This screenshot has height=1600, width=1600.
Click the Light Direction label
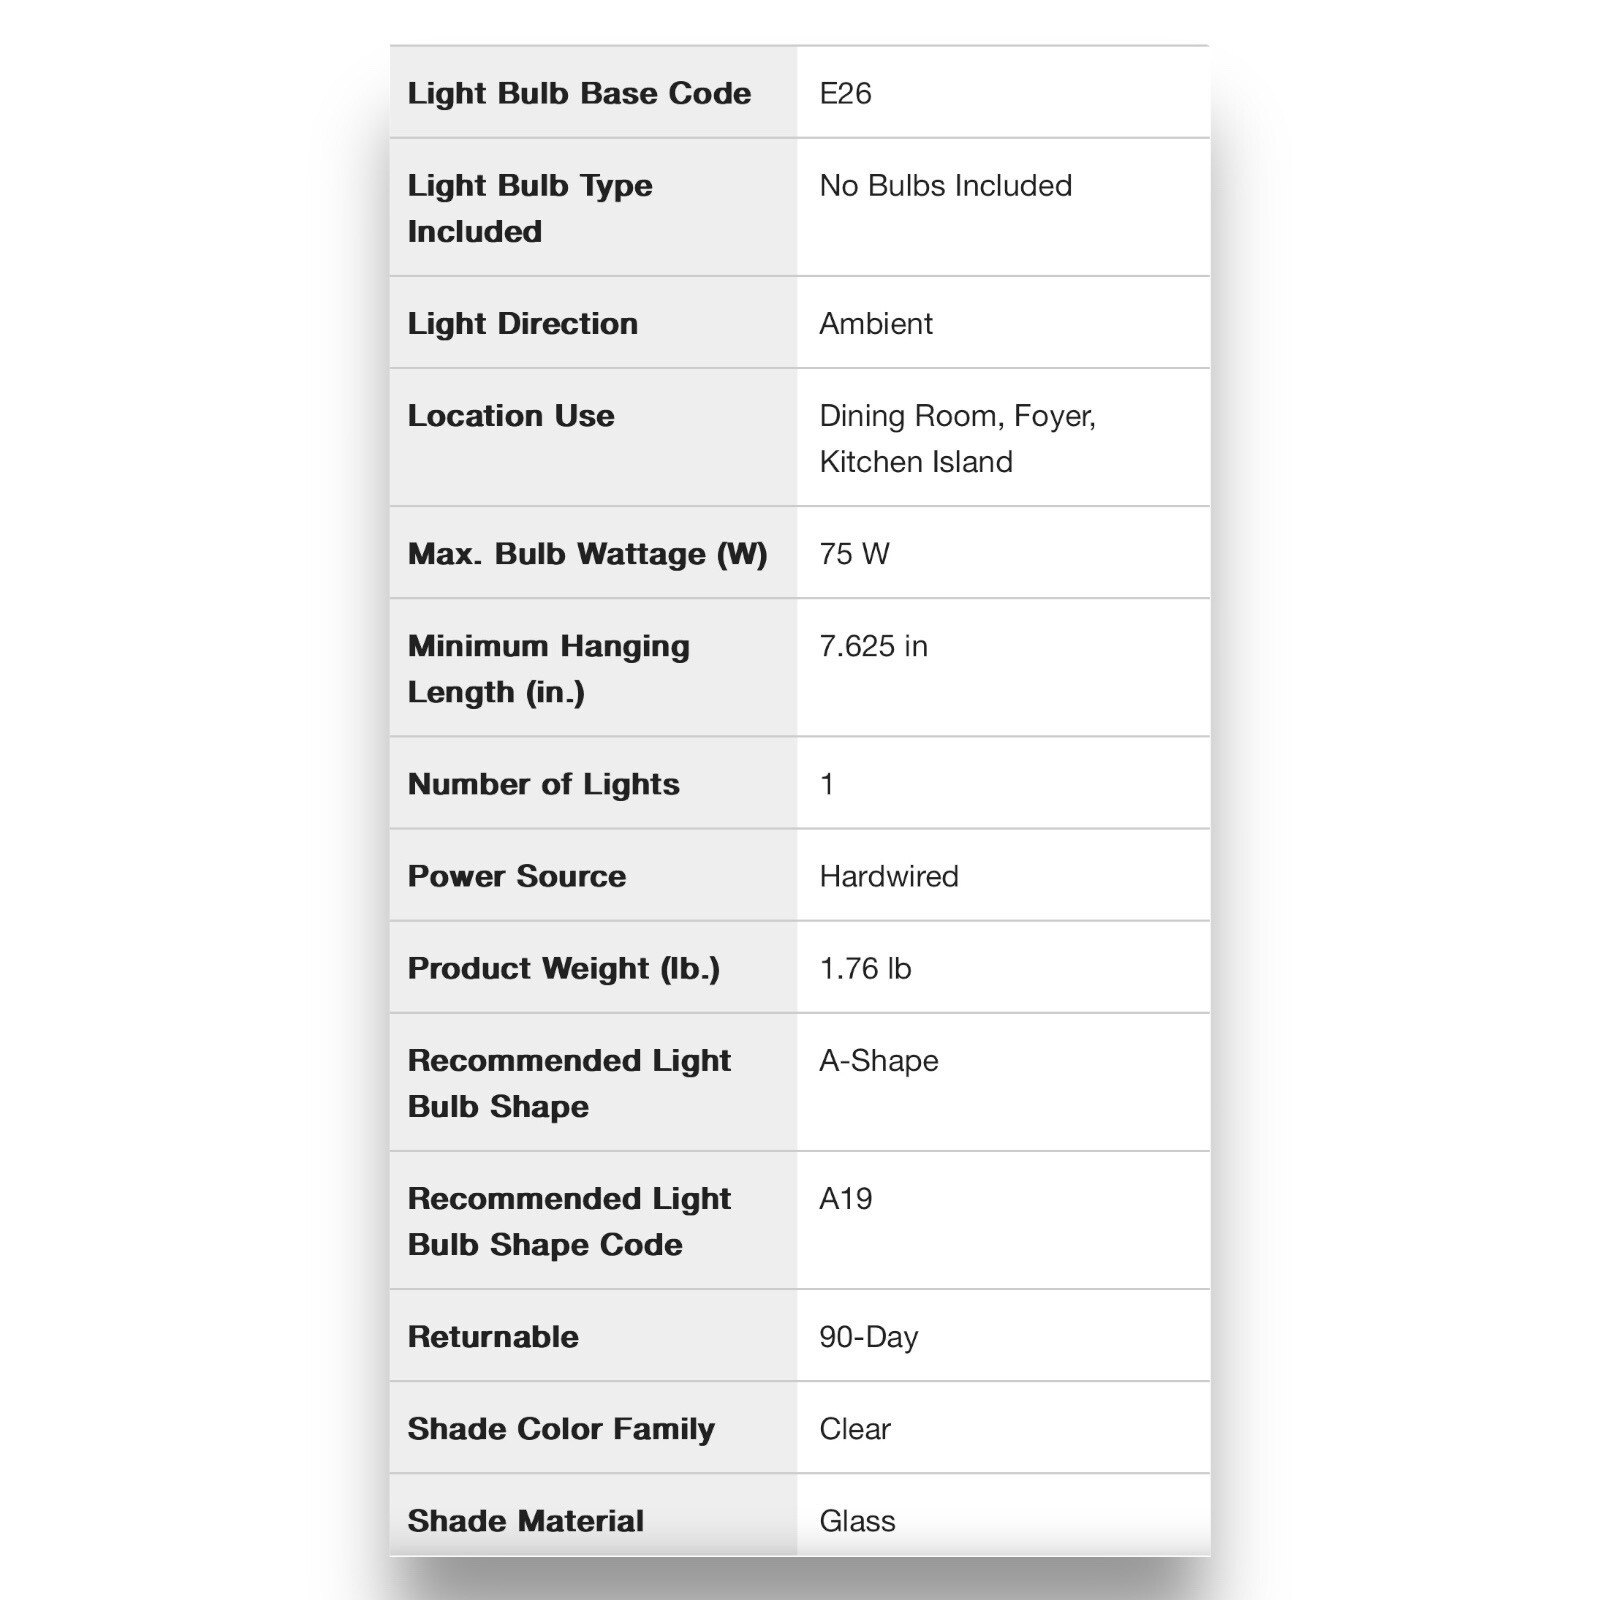(522, 324)
